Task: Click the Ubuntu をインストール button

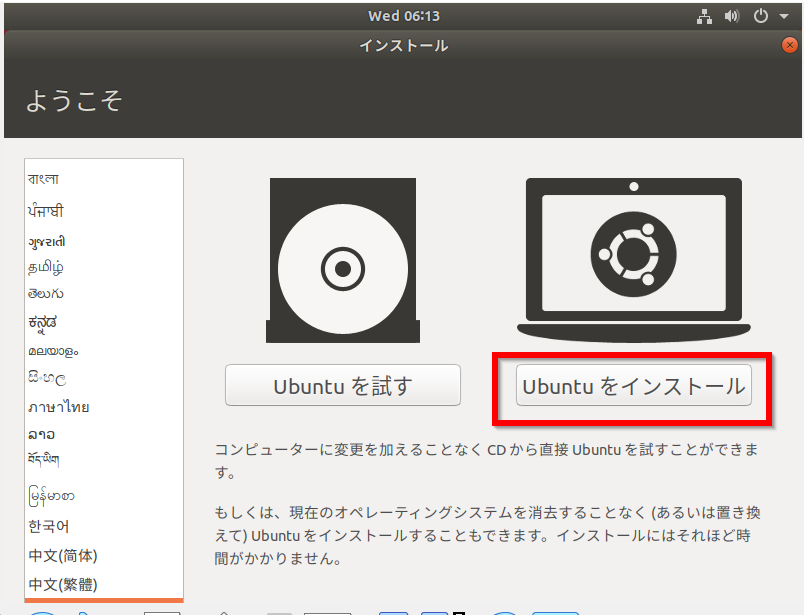Action: pos(634,386)
